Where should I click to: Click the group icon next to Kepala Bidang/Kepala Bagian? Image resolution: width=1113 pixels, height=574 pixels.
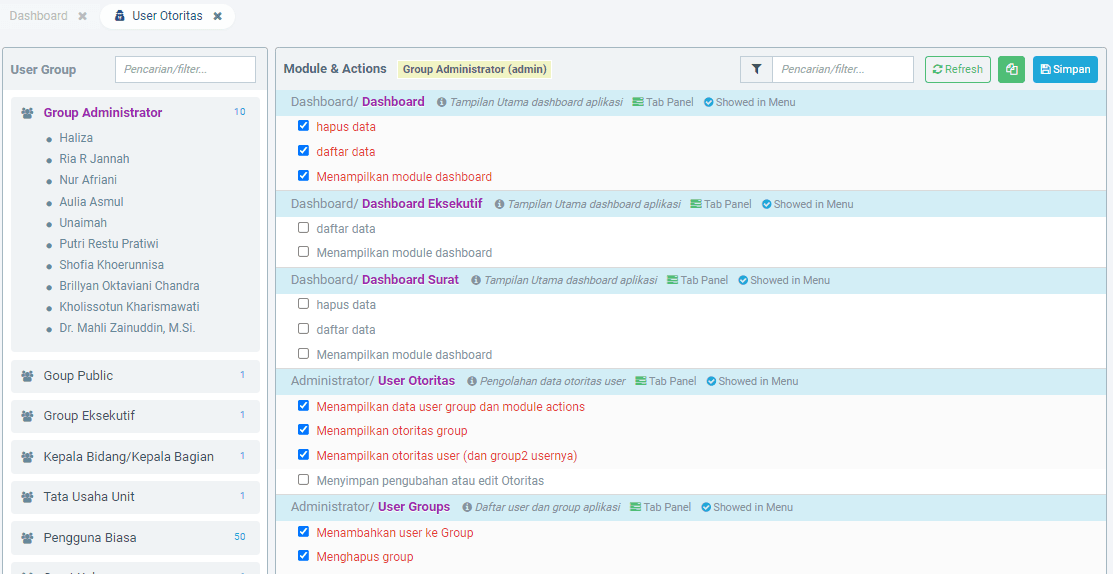[28, 457]
